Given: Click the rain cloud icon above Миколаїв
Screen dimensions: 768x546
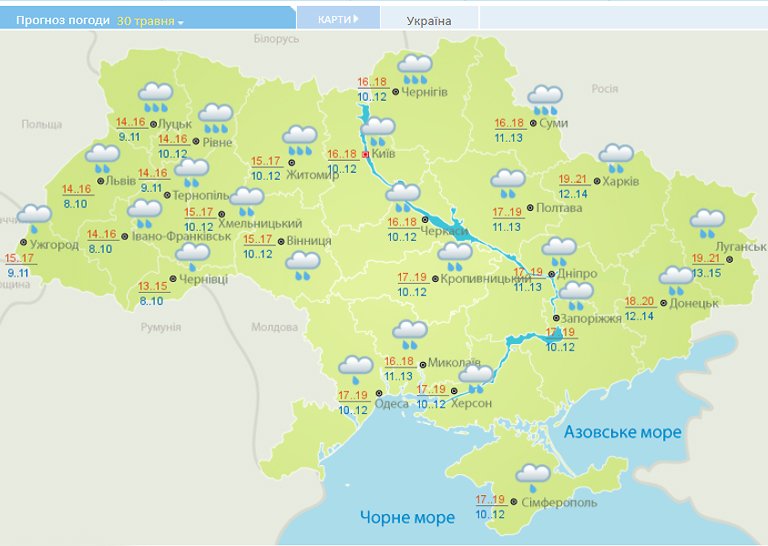Looking at the screenshot, I should [x=410, y=334].
